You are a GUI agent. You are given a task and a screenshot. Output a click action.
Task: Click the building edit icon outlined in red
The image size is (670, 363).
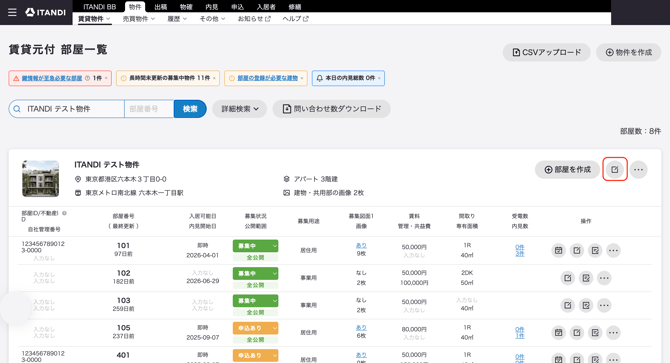tap(615, 170)
